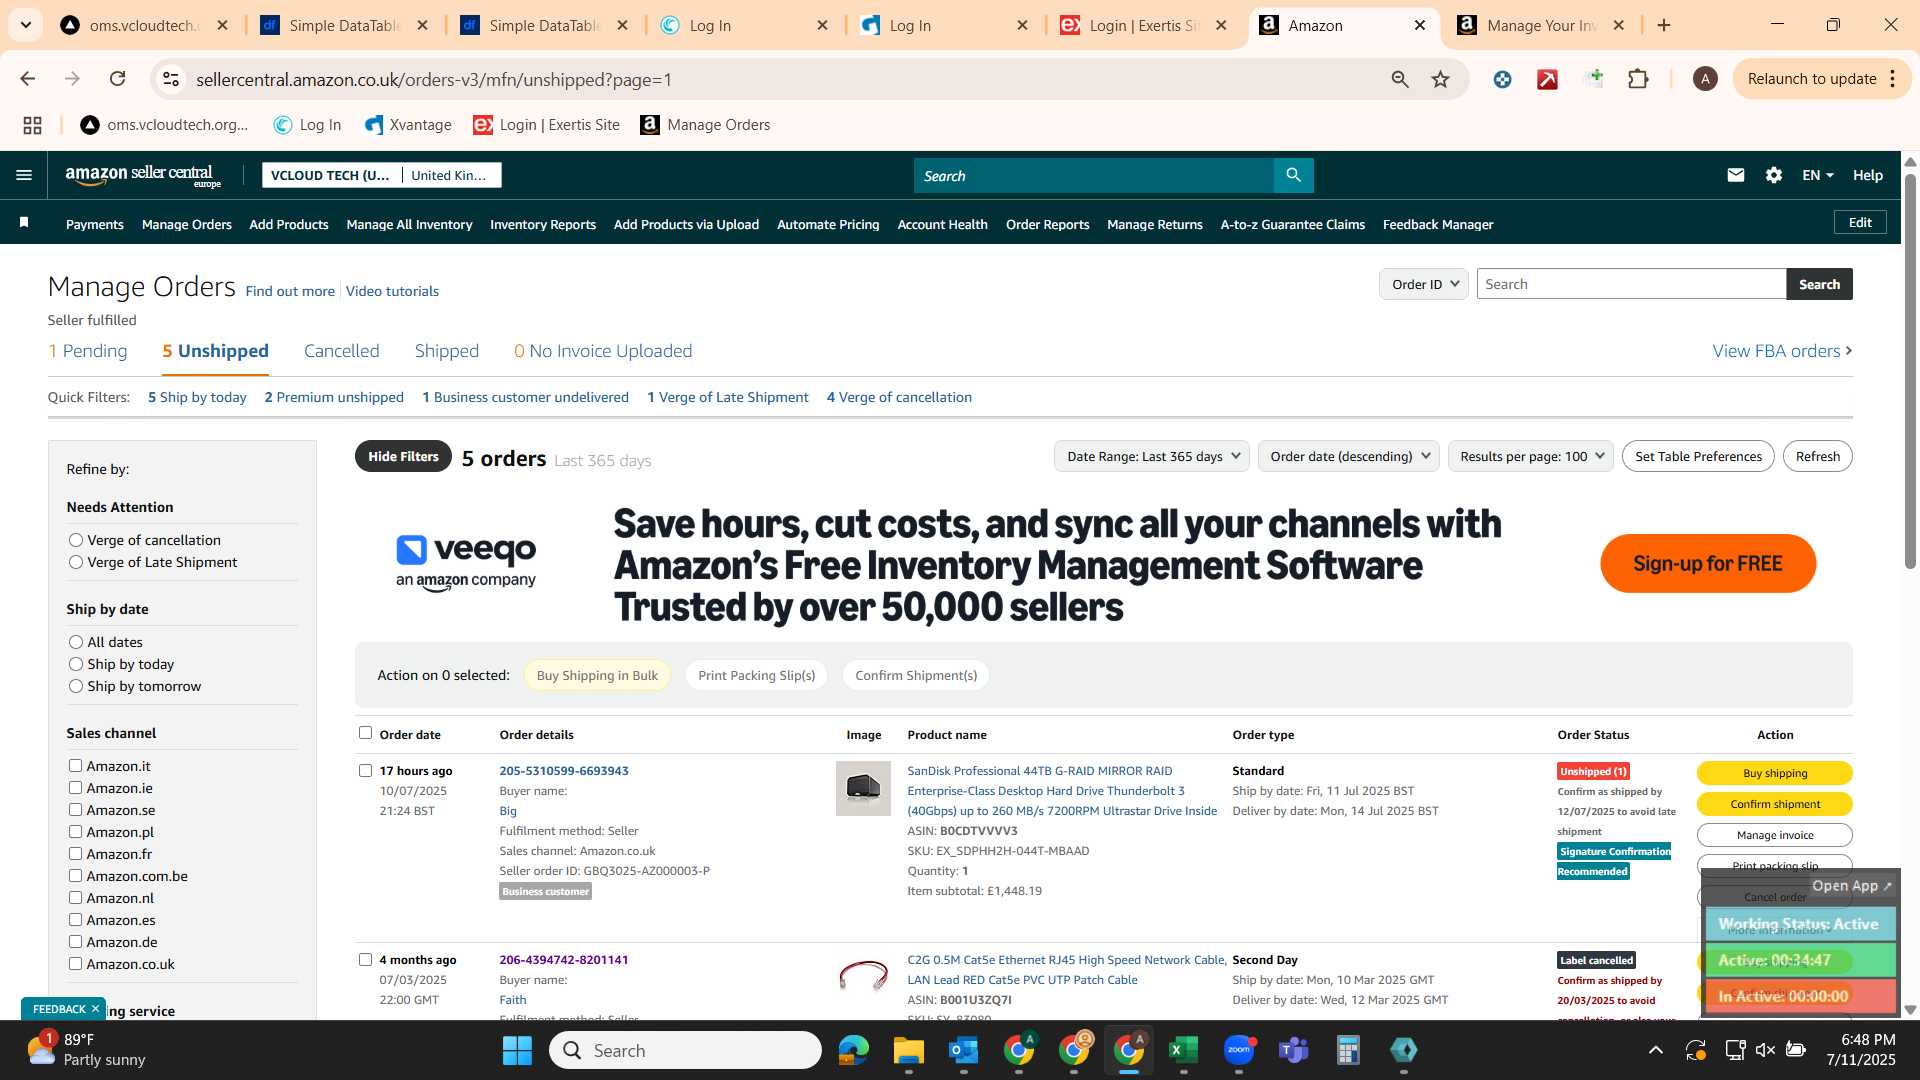
Task: Expand hidden system tray icons chevron
Action: [x=1655, y=1050]
